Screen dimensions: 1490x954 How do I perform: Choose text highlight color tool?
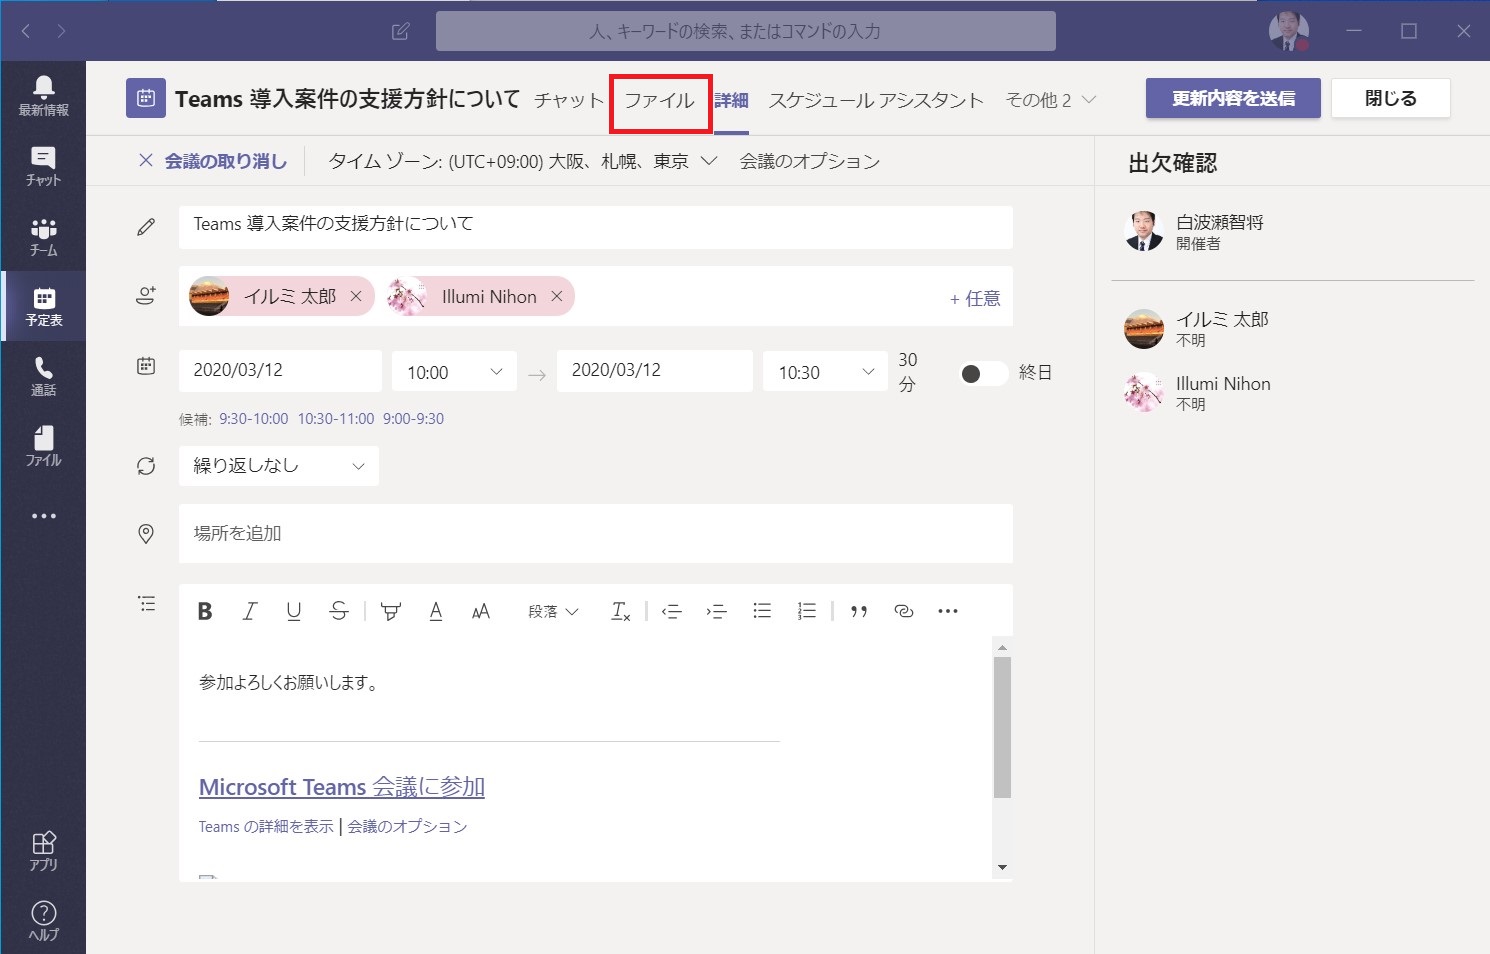tap(391, 611)
